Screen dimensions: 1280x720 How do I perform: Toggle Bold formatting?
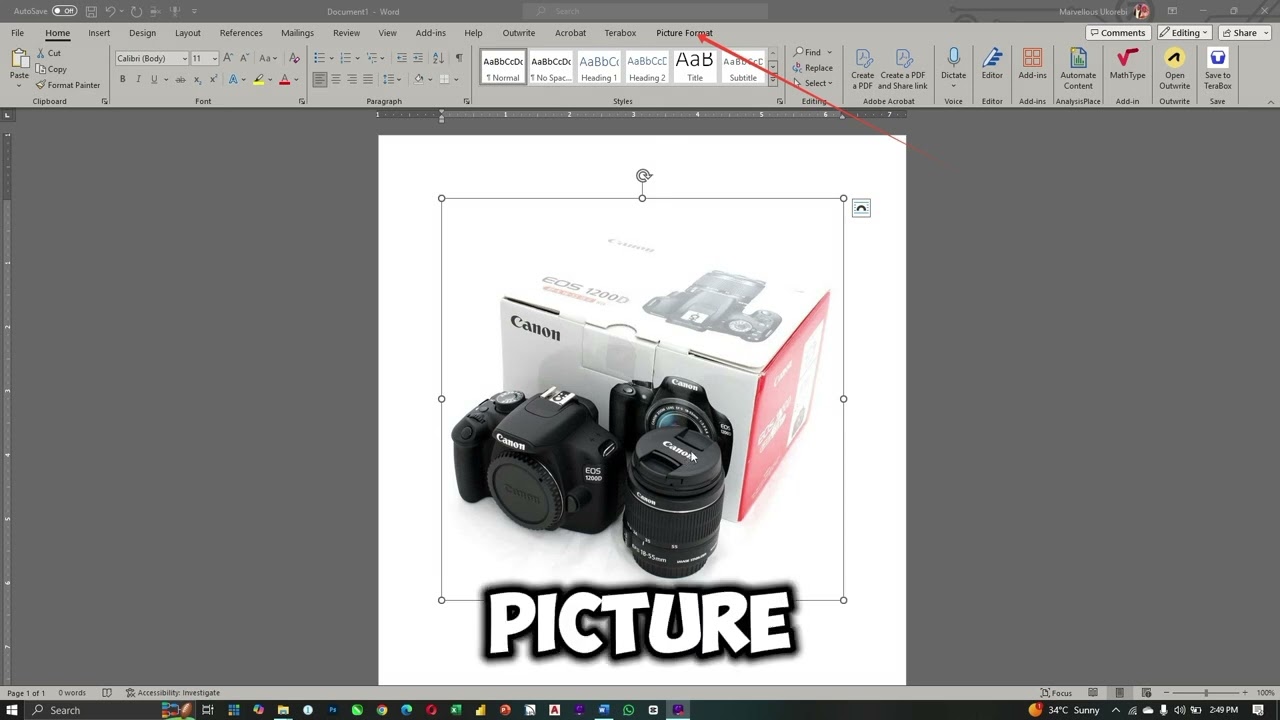click(123, 79)
